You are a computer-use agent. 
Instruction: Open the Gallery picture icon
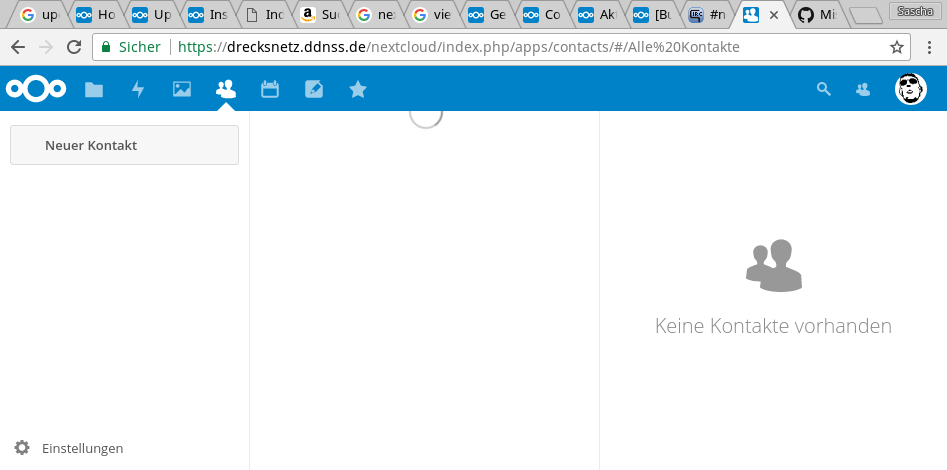click(x=182, y=90)
